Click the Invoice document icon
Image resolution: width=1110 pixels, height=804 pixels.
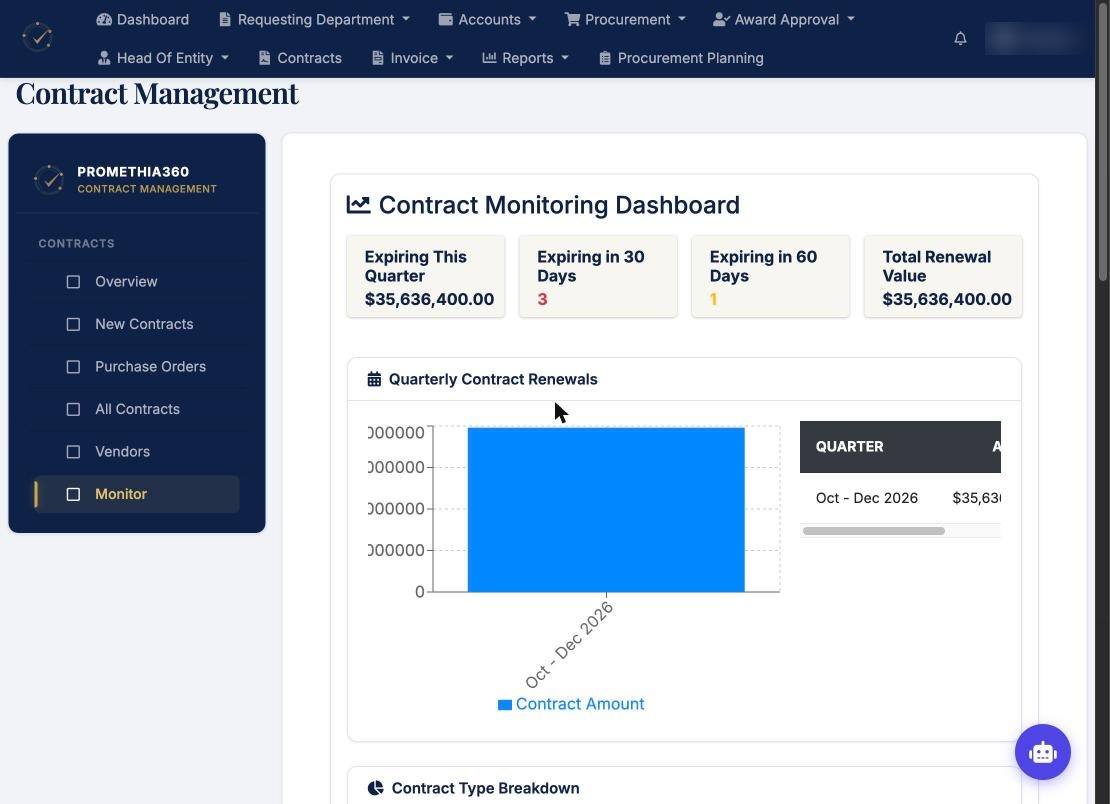click(378, 58)
